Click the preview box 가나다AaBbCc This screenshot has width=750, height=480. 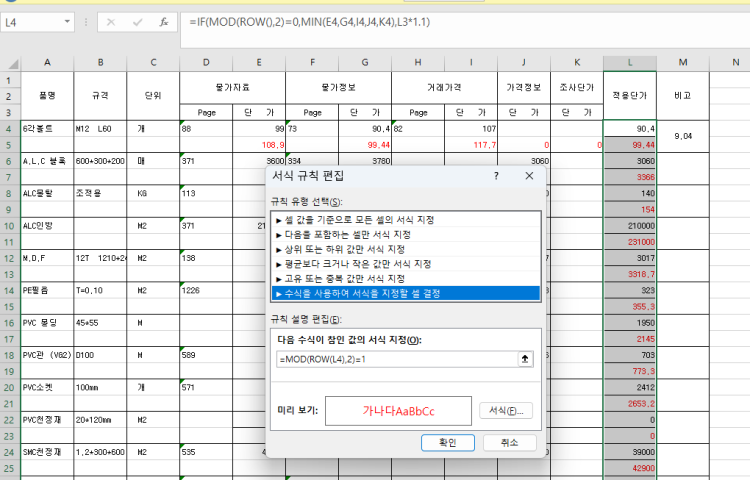pos(398,411)
